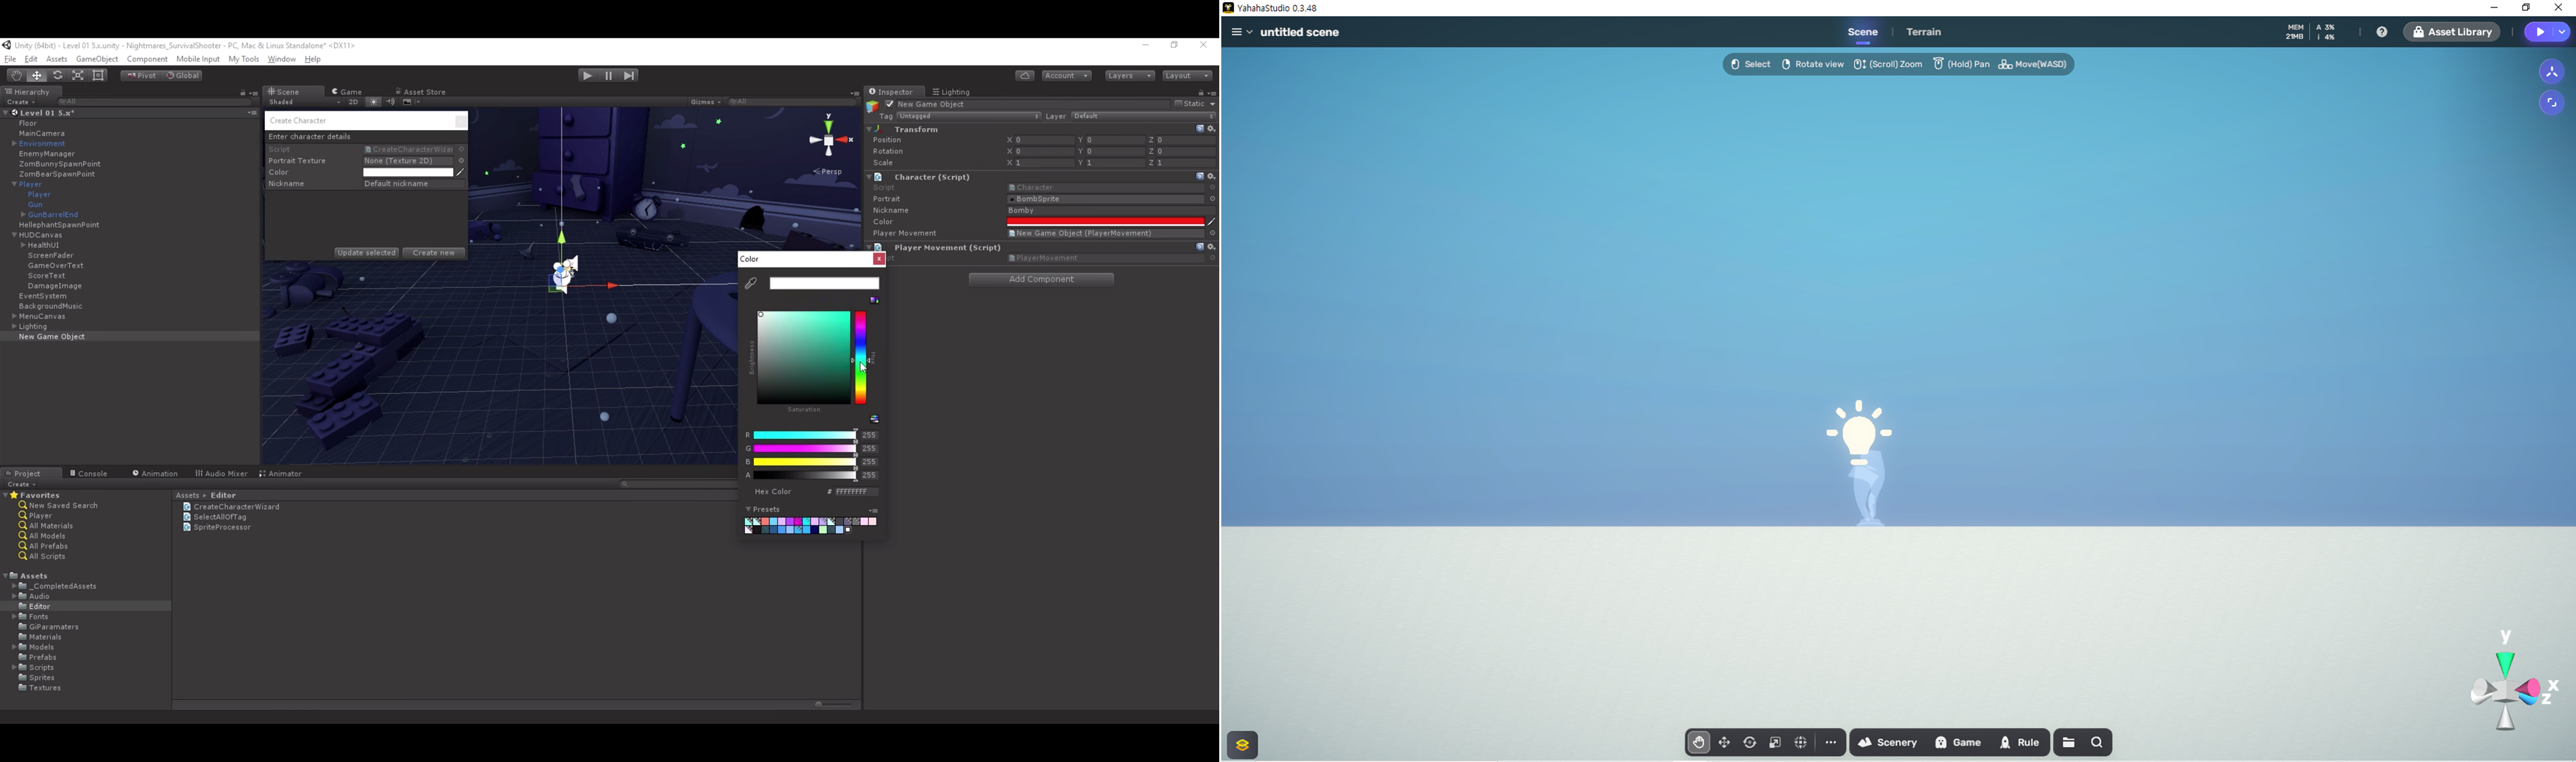This screenshot has width=2576, height=762.
Task: Open search icon in YahahaStudio toolbar
Action: [2098, 743]
